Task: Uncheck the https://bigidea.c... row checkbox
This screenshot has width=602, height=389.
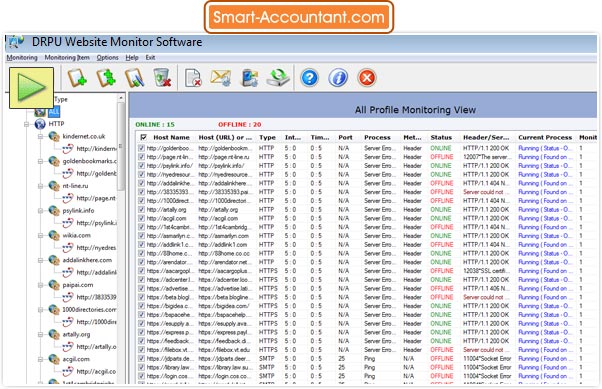Action: coord(142,306)
